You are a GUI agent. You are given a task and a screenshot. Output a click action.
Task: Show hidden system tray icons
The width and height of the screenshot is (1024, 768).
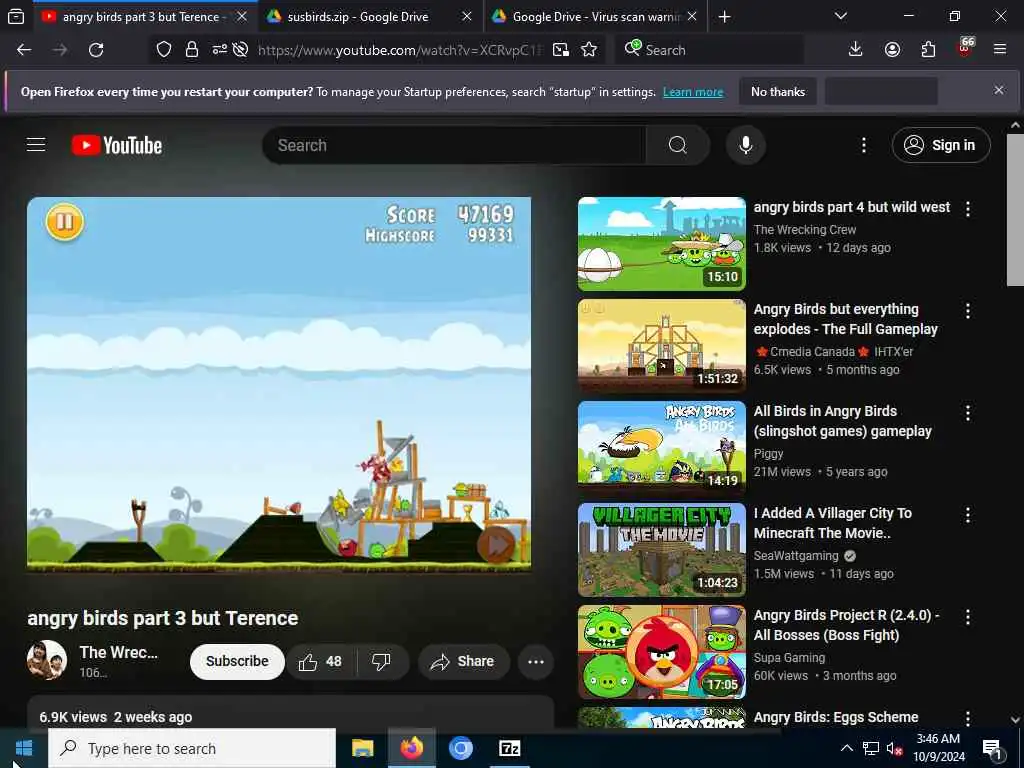846,748
